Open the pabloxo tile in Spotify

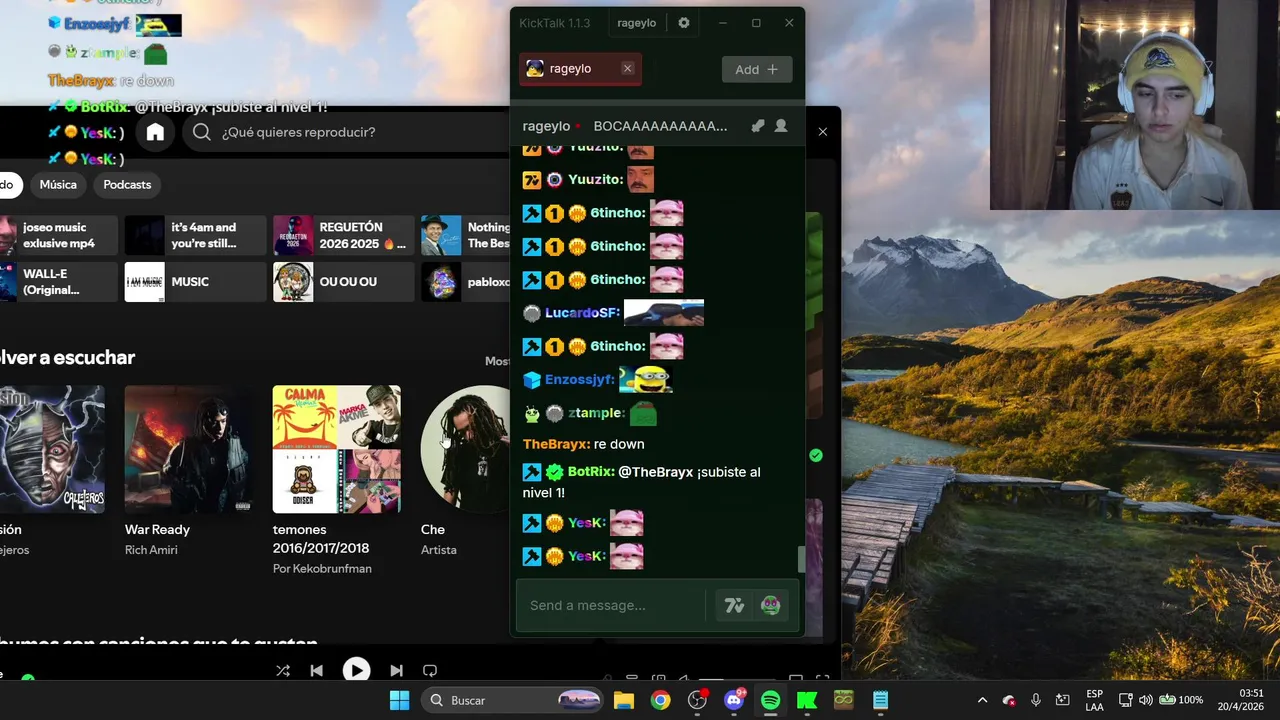[x=466, y=282]
